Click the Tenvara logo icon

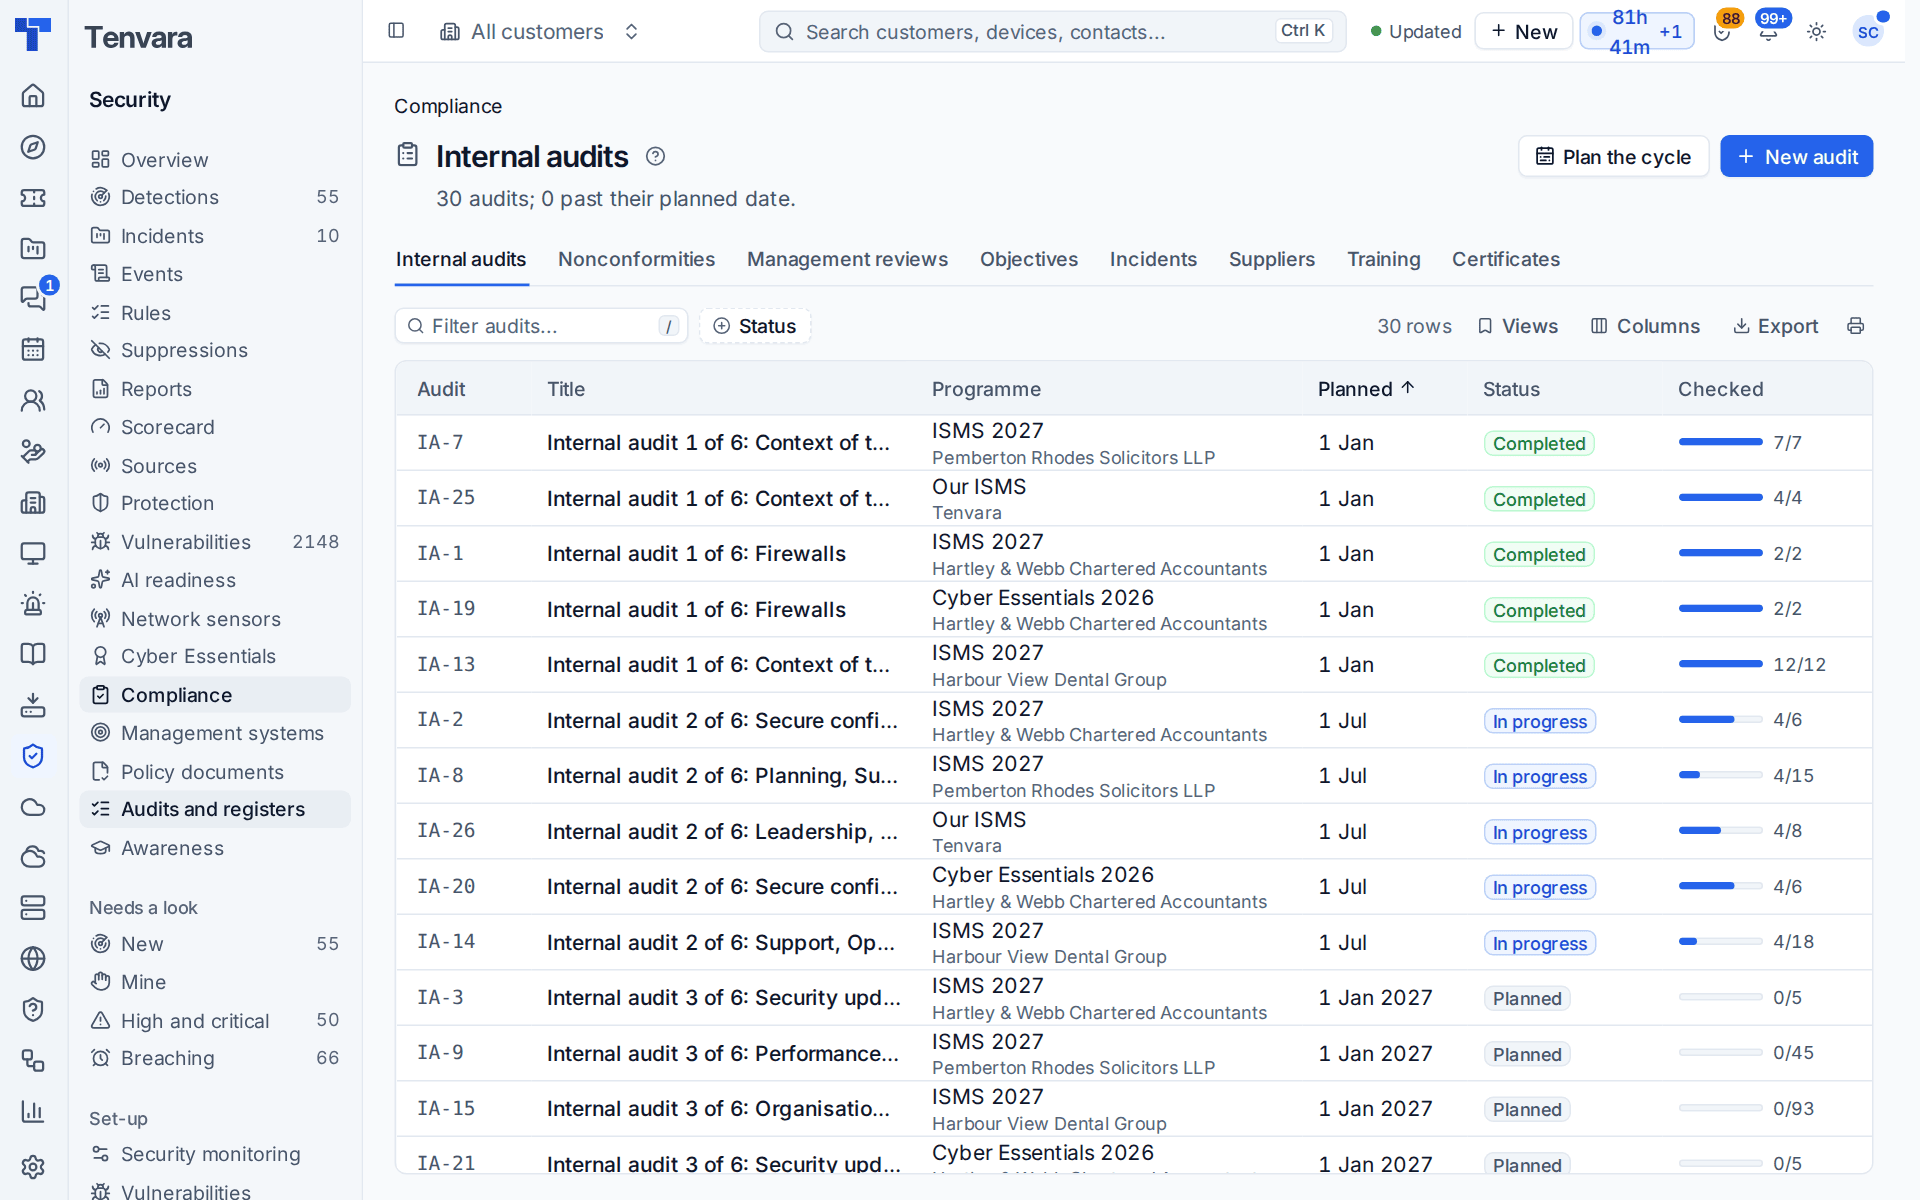[x=33, y=34]
